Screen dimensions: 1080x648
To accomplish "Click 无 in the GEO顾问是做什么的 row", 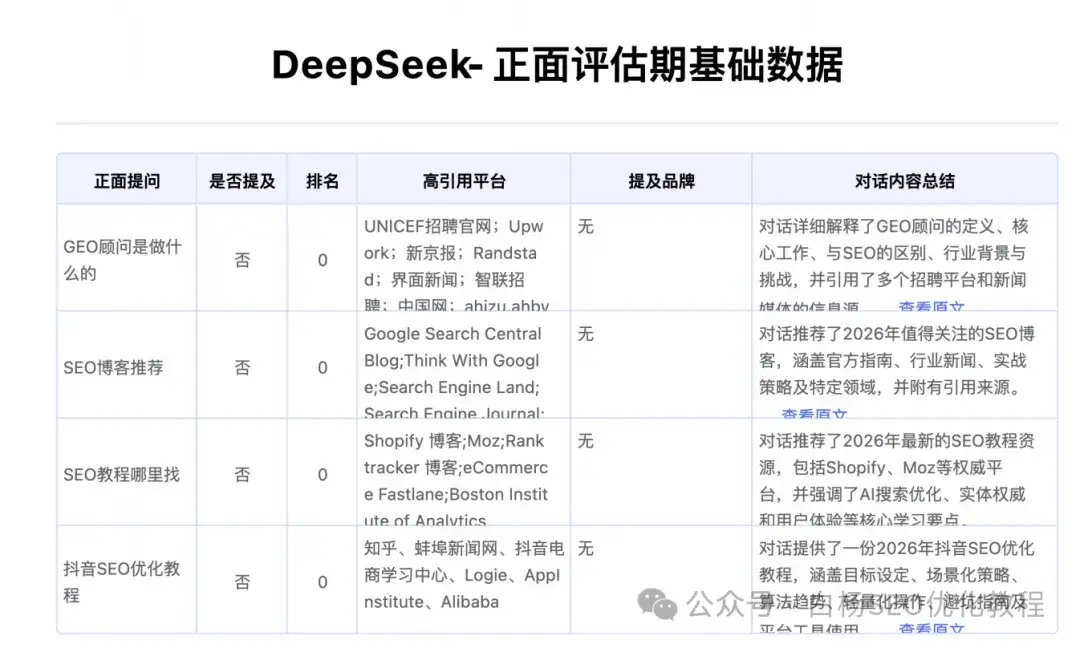I will [x=585, y=226].
